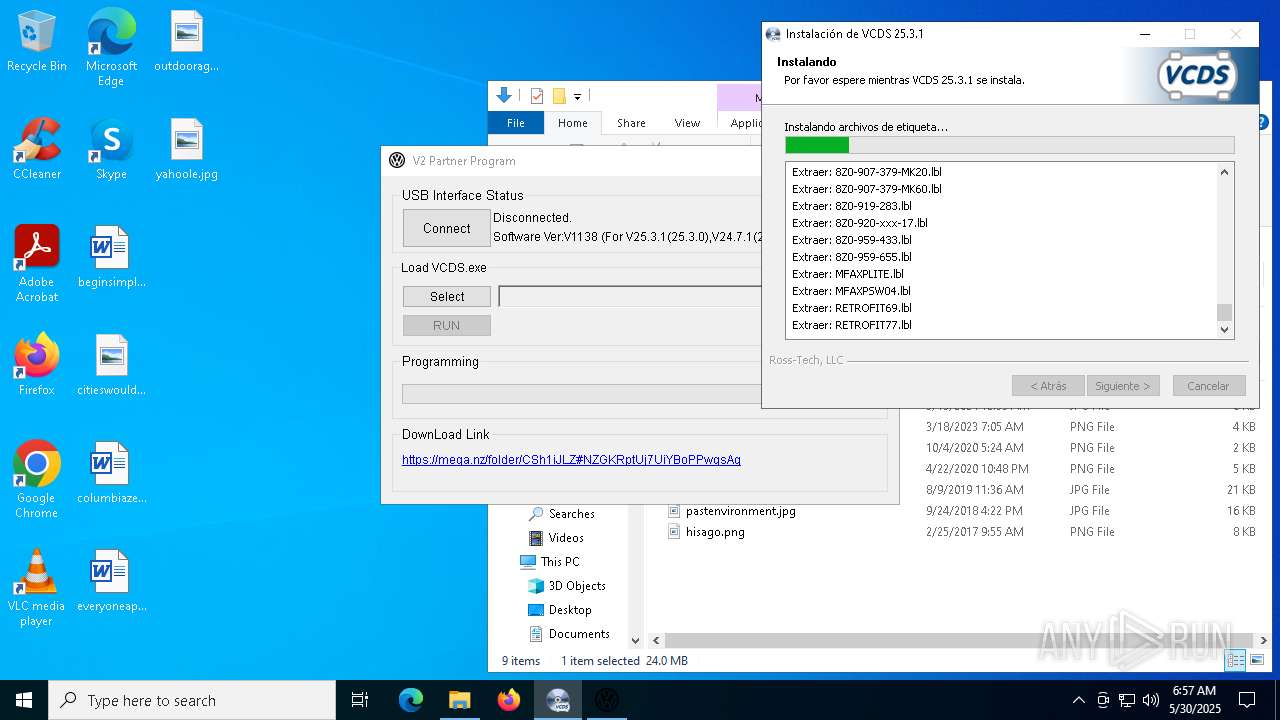Click the Programming progress bar
1280x720 pixels.
point(581,394)
